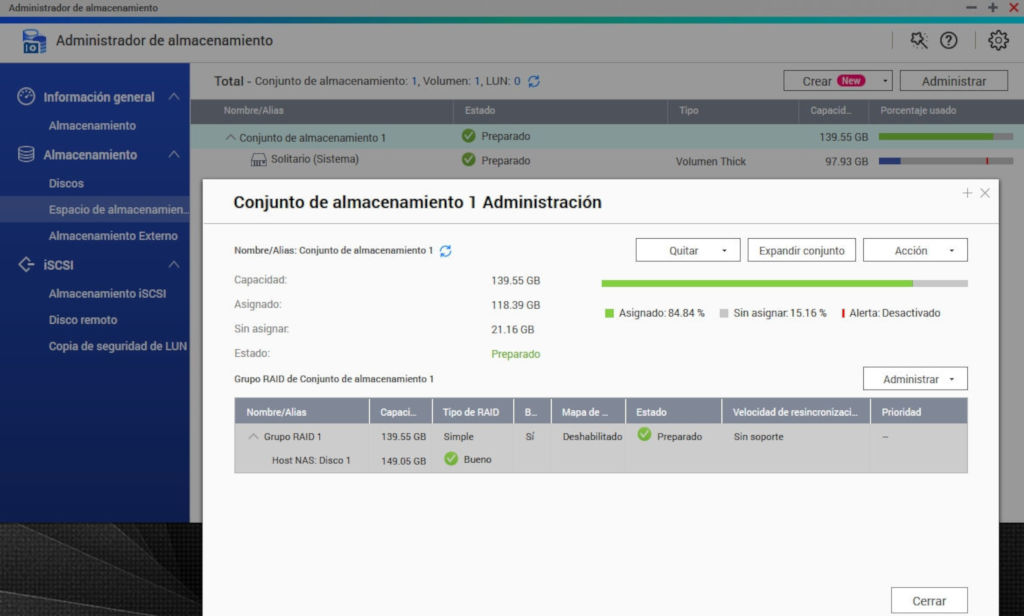Image resolution: width=1024 pixels, height=616 pixels.
Task: Open the Quitar dropdown
Action: pos(688,250)
